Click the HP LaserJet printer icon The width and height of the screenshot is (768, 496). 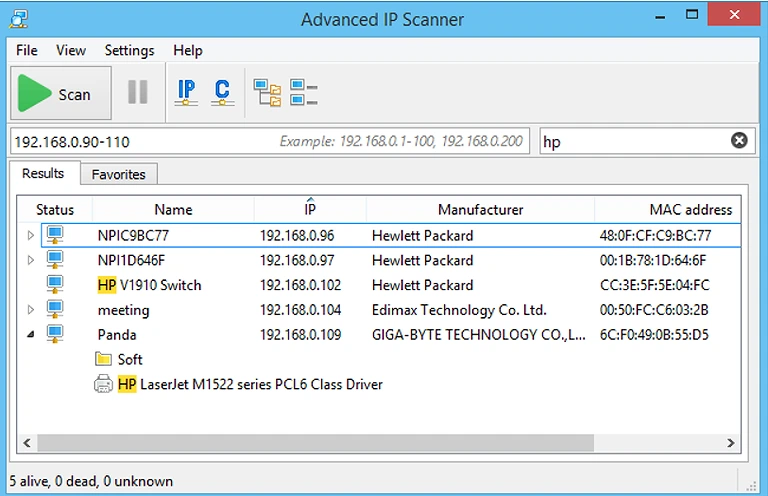pyautogui.click(x=103, y=384)
